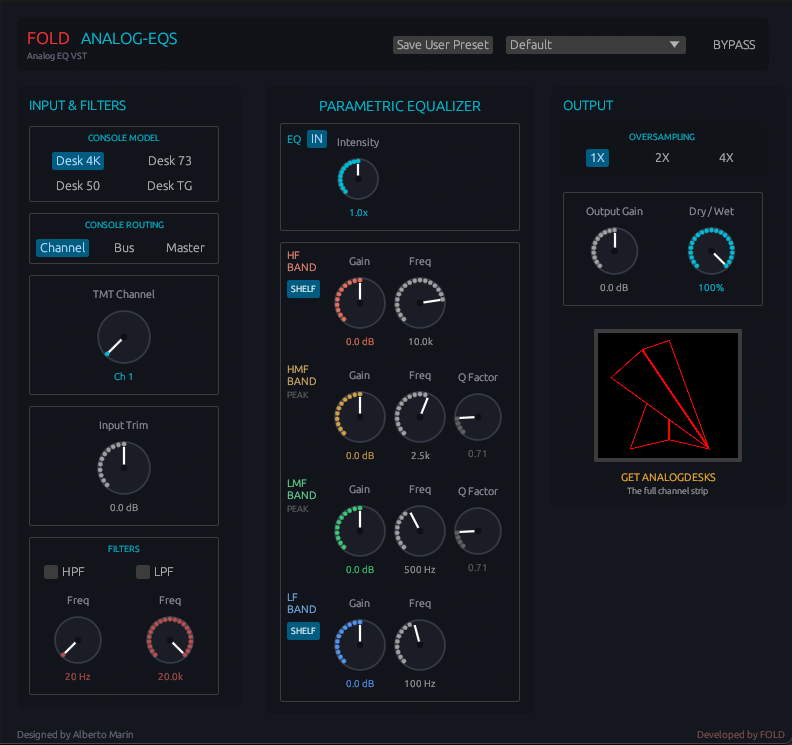Image resolution: width=792 pixels, height=745 pixels.
Task: Click the Dry/Wet knob
Action: 711,251
